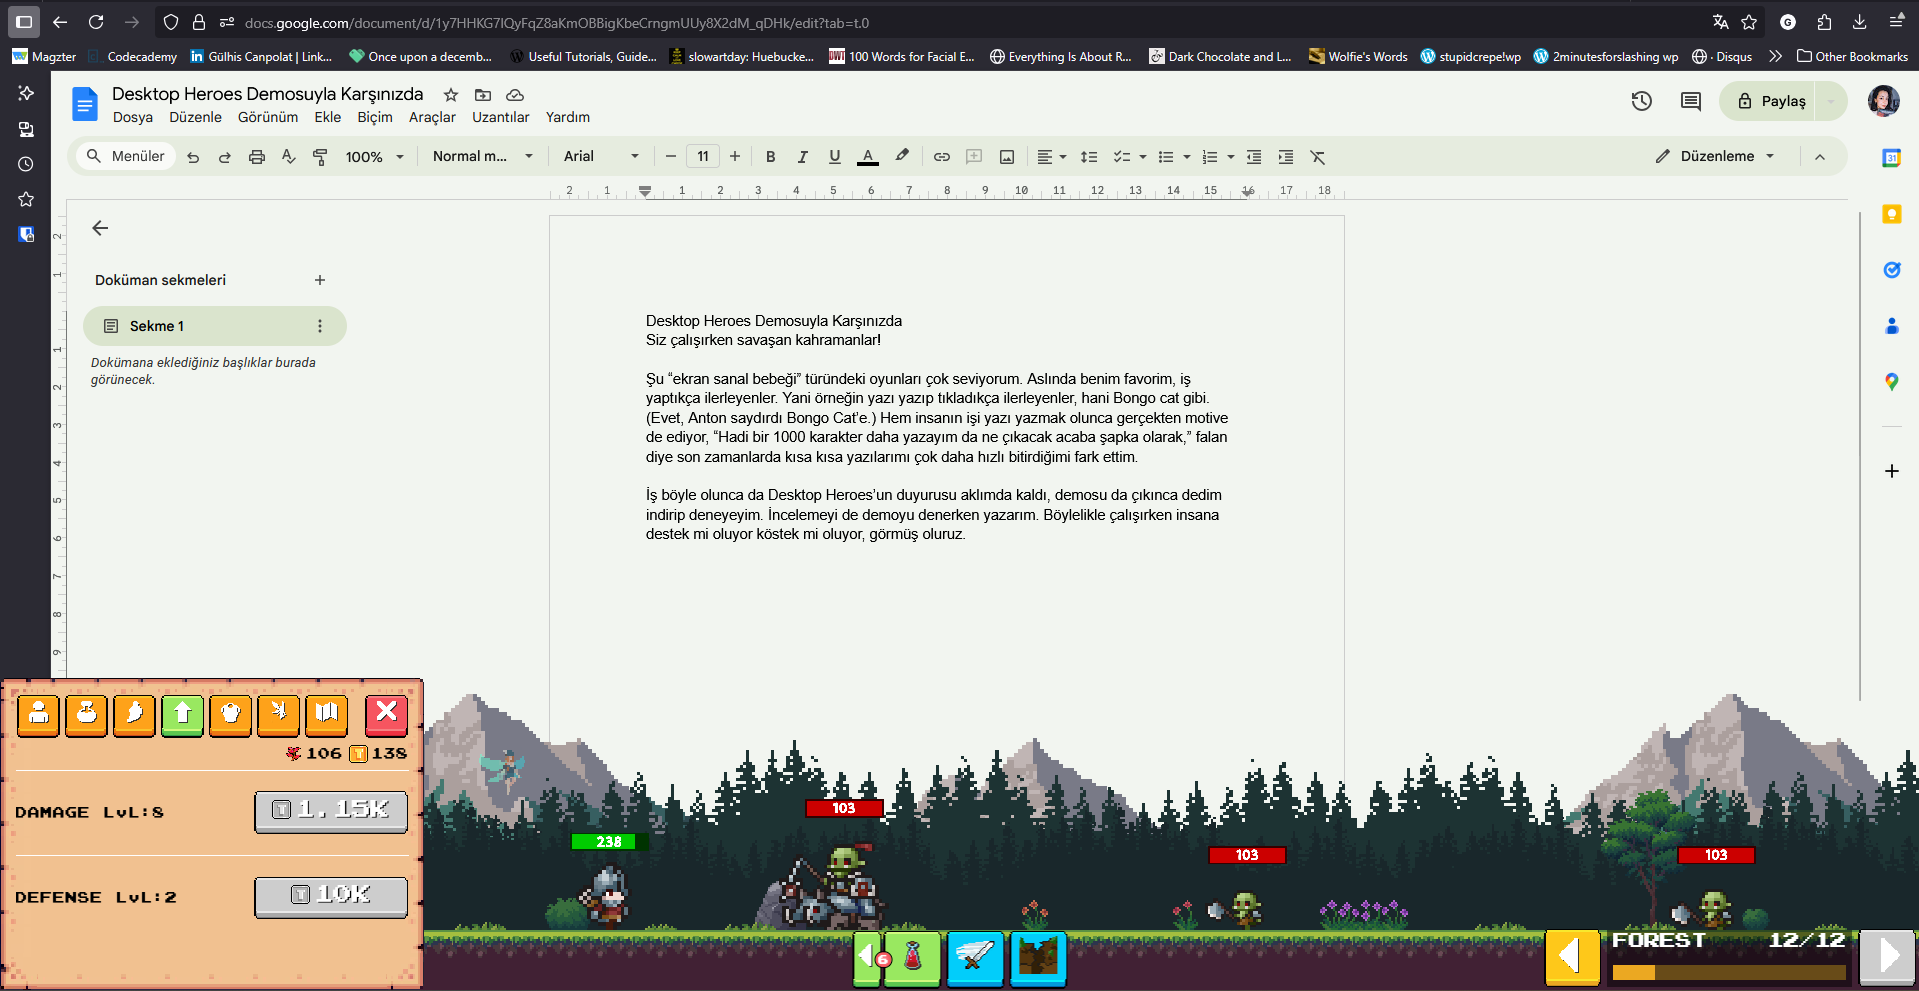
Task: Open version history clock icon
Action: (x=1642, y=101)
